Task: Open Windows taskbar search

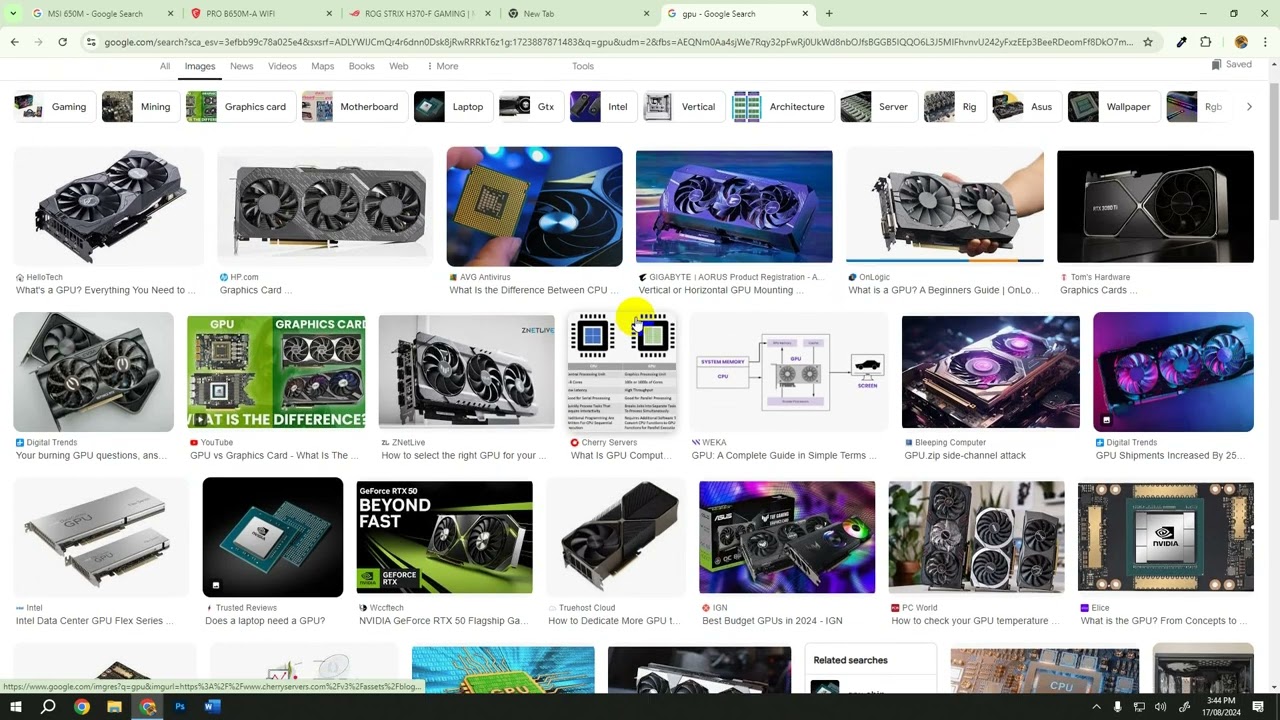Action: [x=48, y=707]
